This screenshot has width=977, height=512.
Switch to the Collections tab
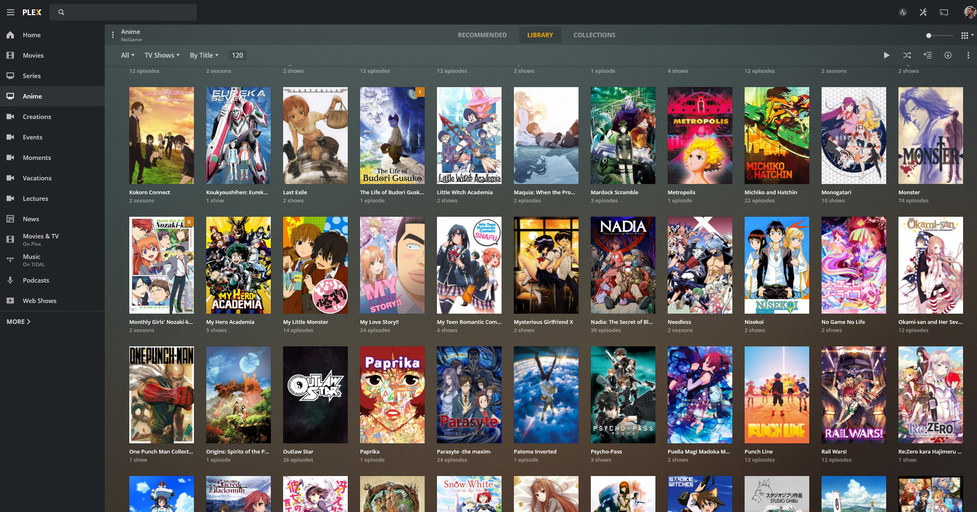(594, 35)
